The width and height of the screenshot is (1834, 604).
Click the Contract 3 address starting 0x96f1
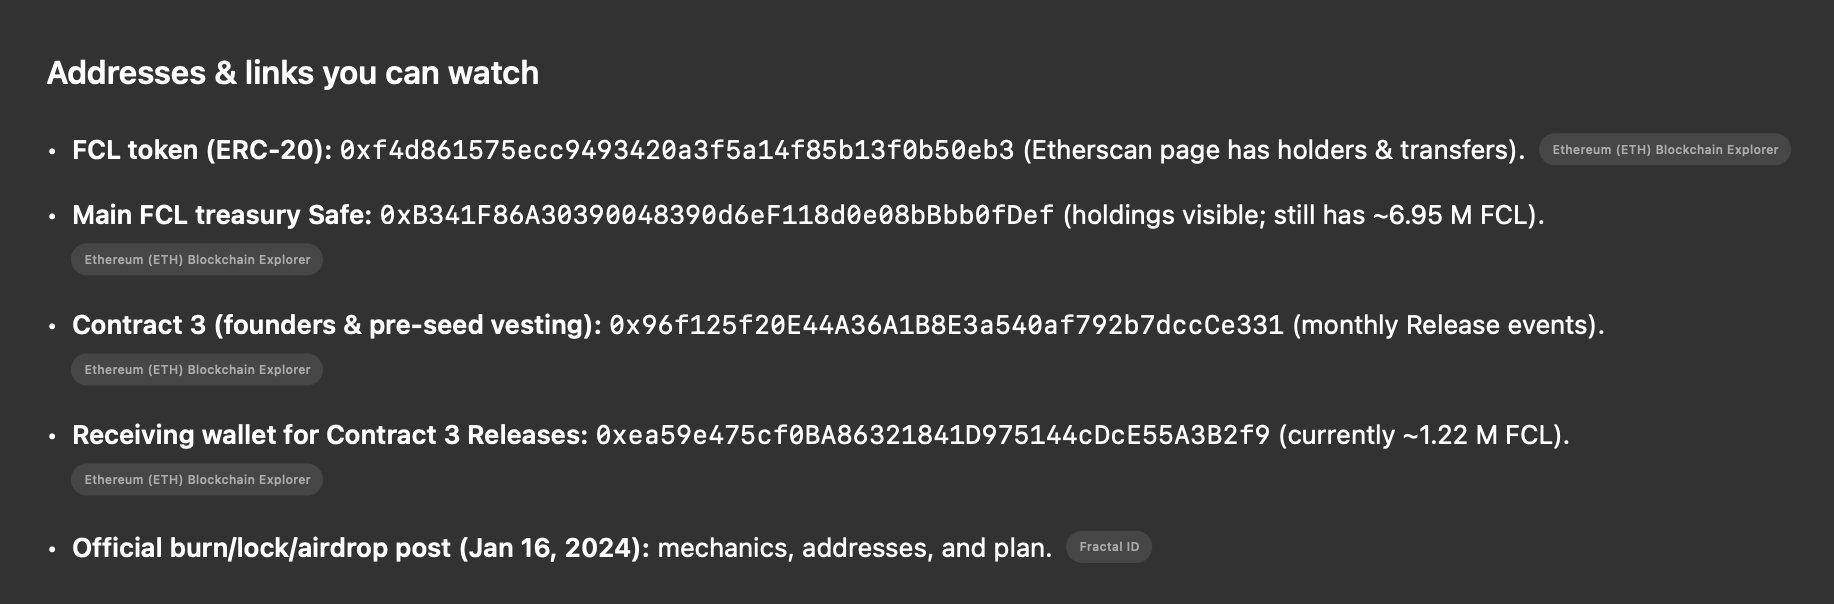945,326
